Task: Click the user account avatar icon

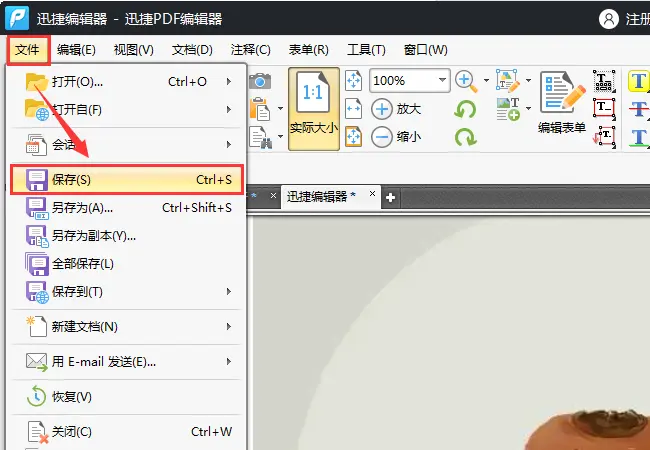Action: click(x=609, y=19)
